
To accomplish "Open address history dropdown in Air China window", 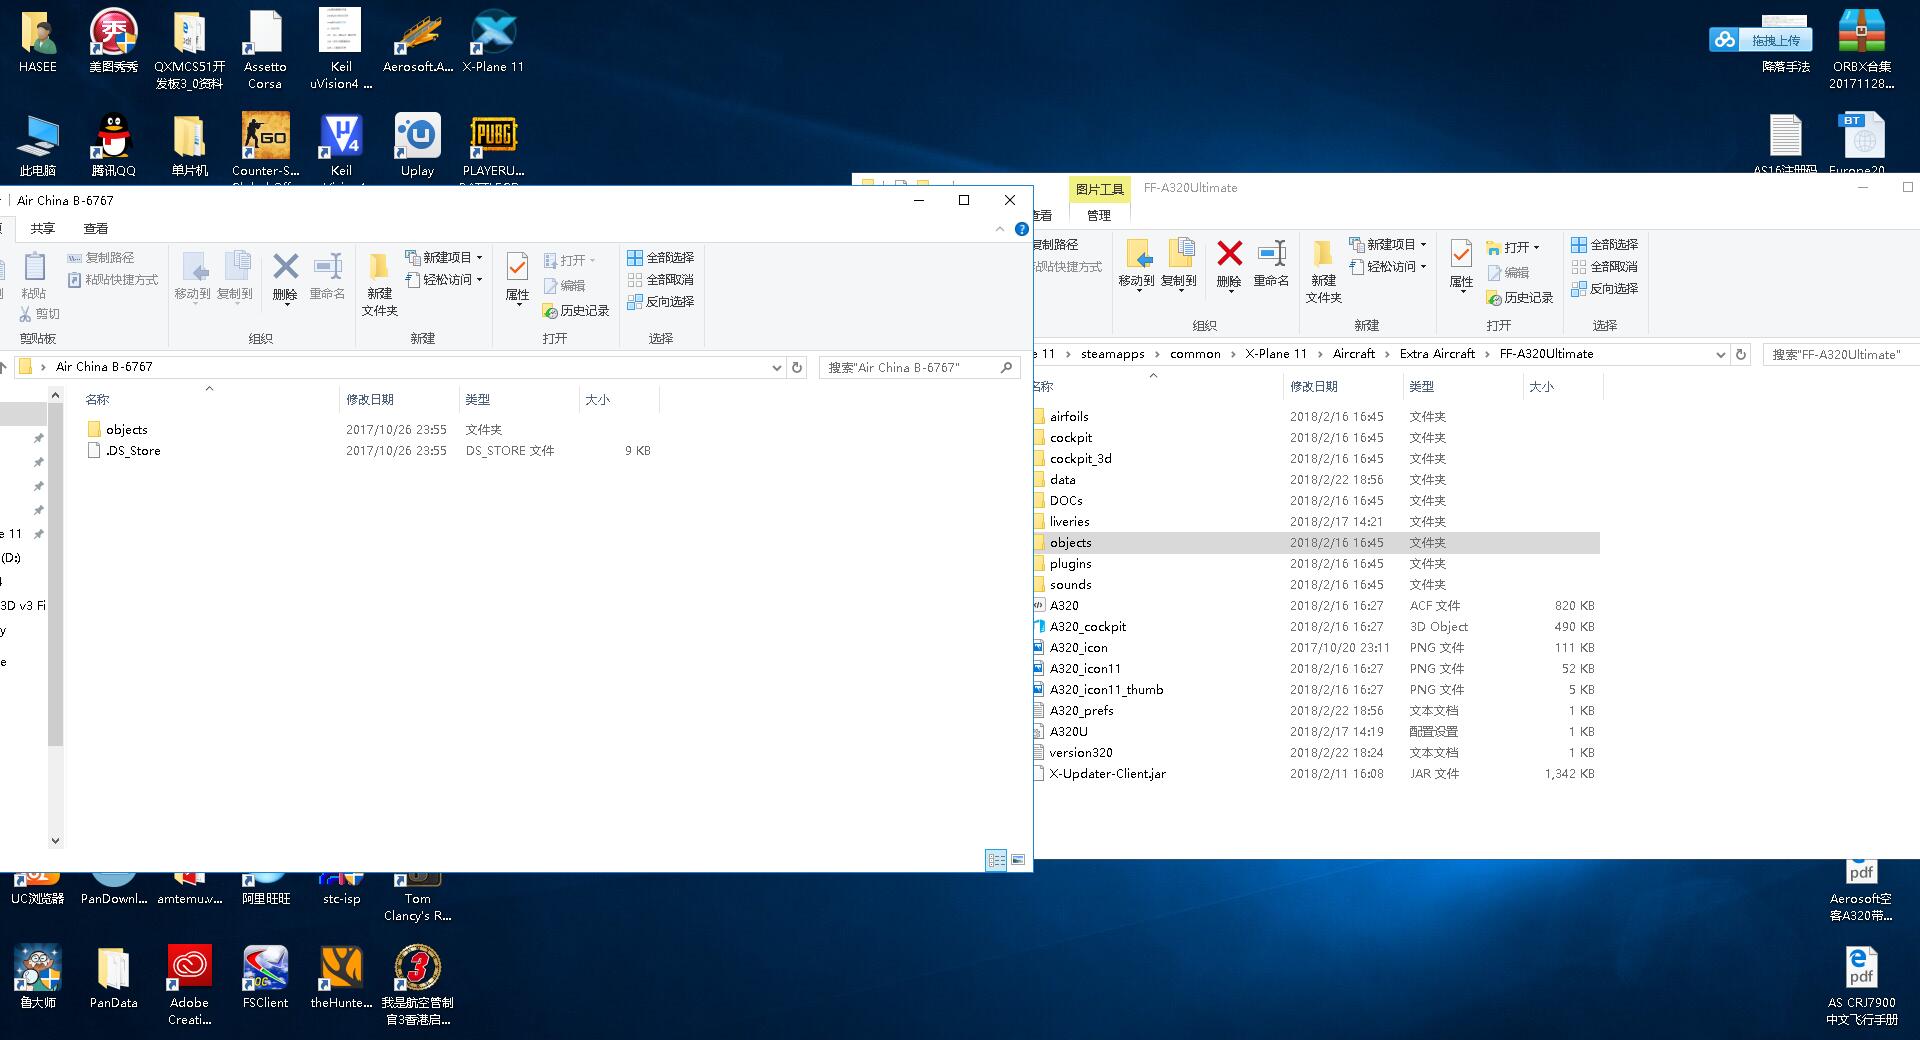I will pyautogui.click(x=776, y=367).
